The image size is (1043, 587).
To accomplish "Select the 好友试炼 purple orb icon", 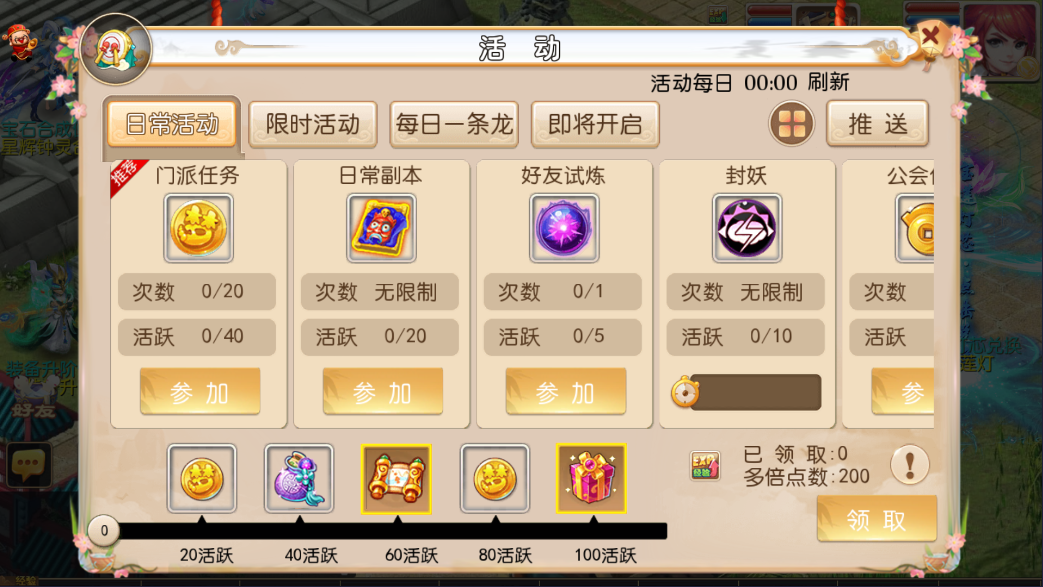I will [x=564, y=228].
